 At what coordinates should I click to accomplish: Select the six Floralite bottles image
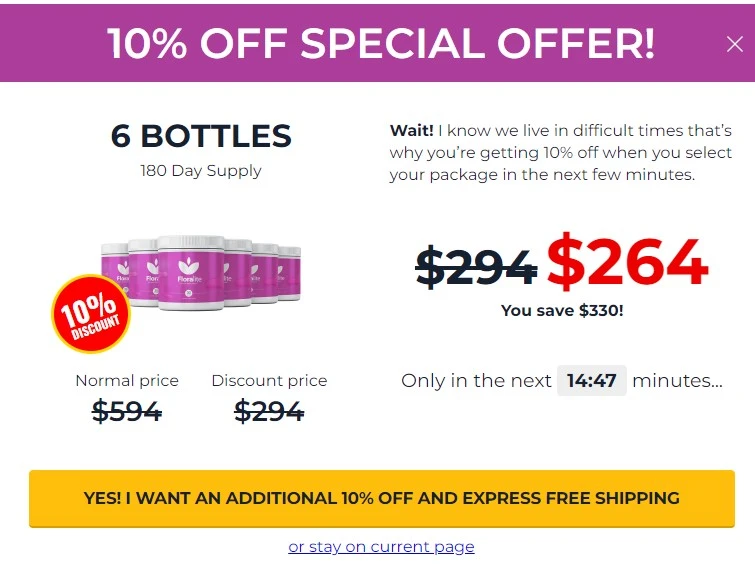[200, 273]
